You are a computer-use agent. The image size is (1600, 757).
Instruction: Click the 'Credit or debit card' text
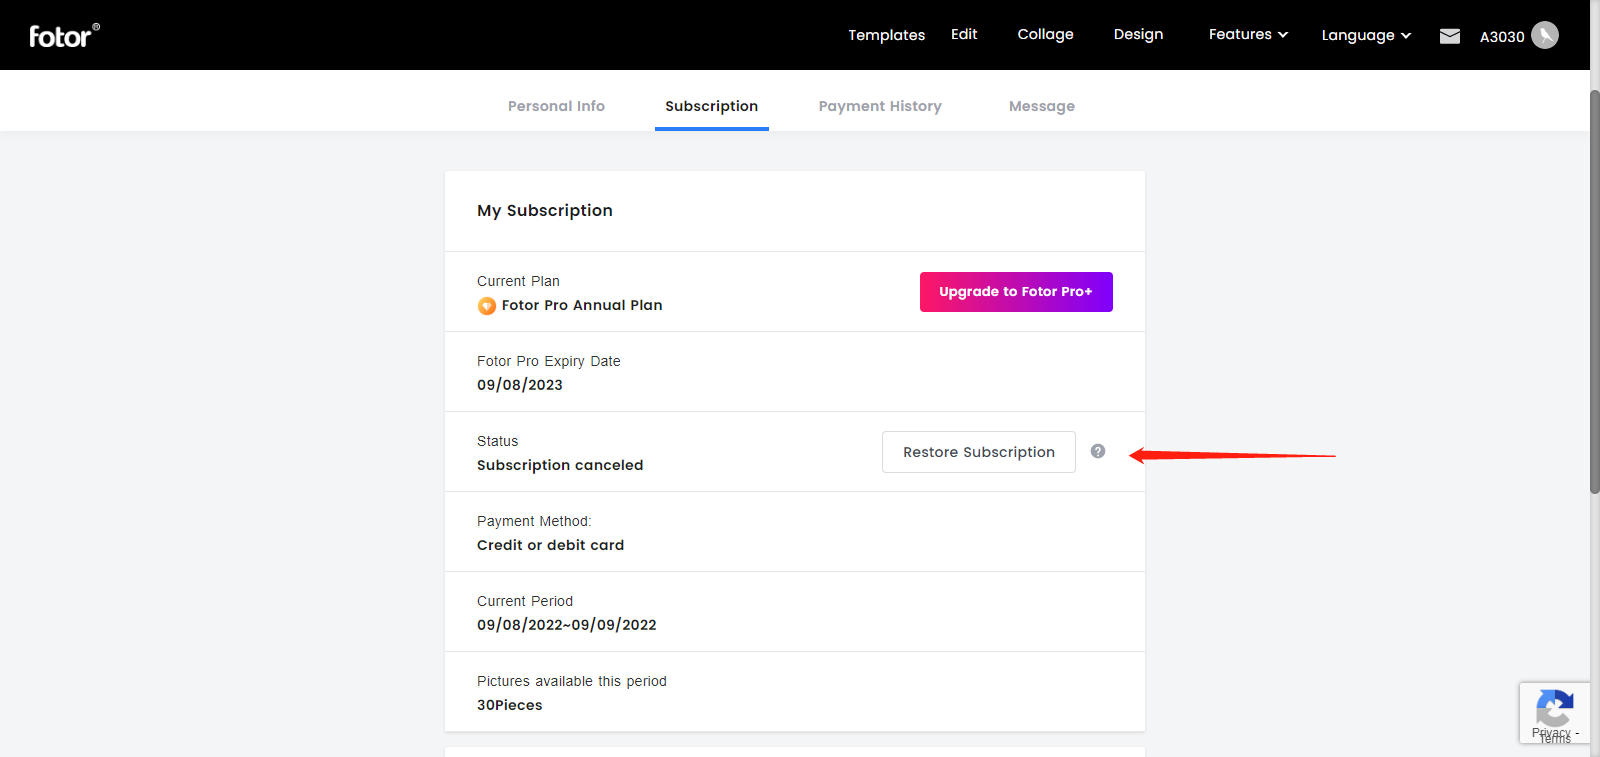tap(550, 545)
